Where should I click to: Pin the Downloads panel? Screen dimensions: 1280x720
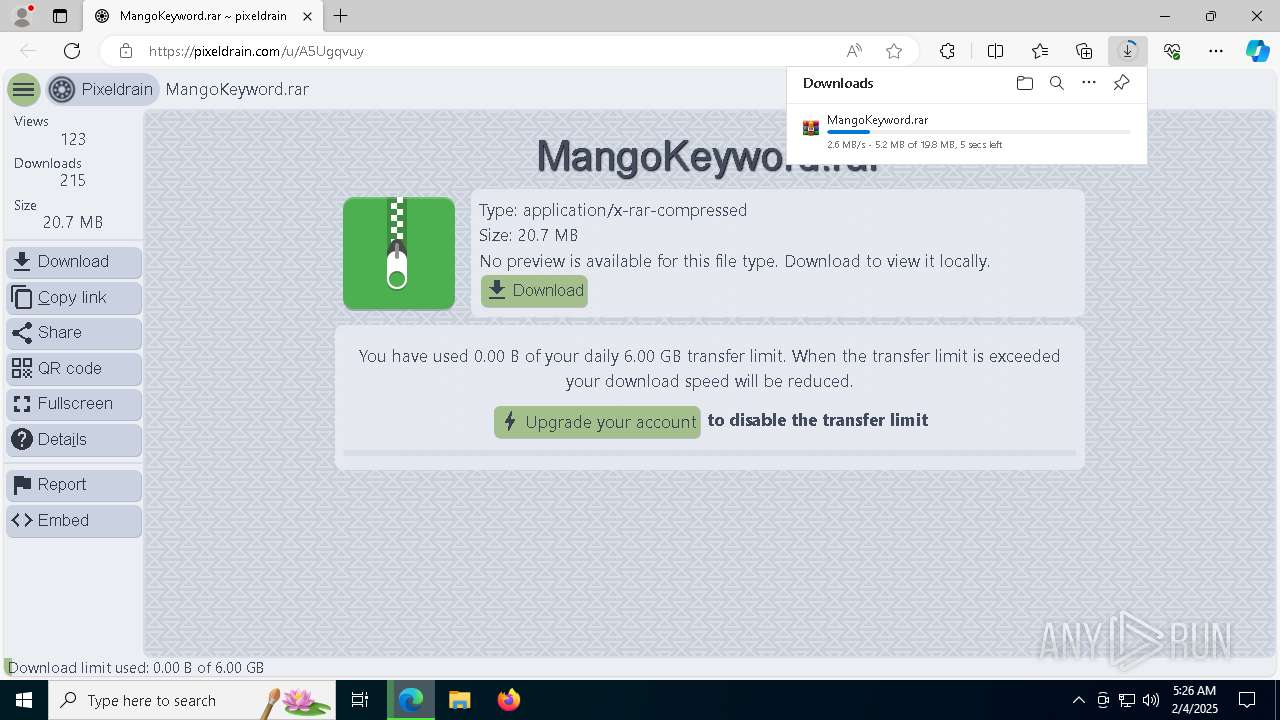point(1121,83)
